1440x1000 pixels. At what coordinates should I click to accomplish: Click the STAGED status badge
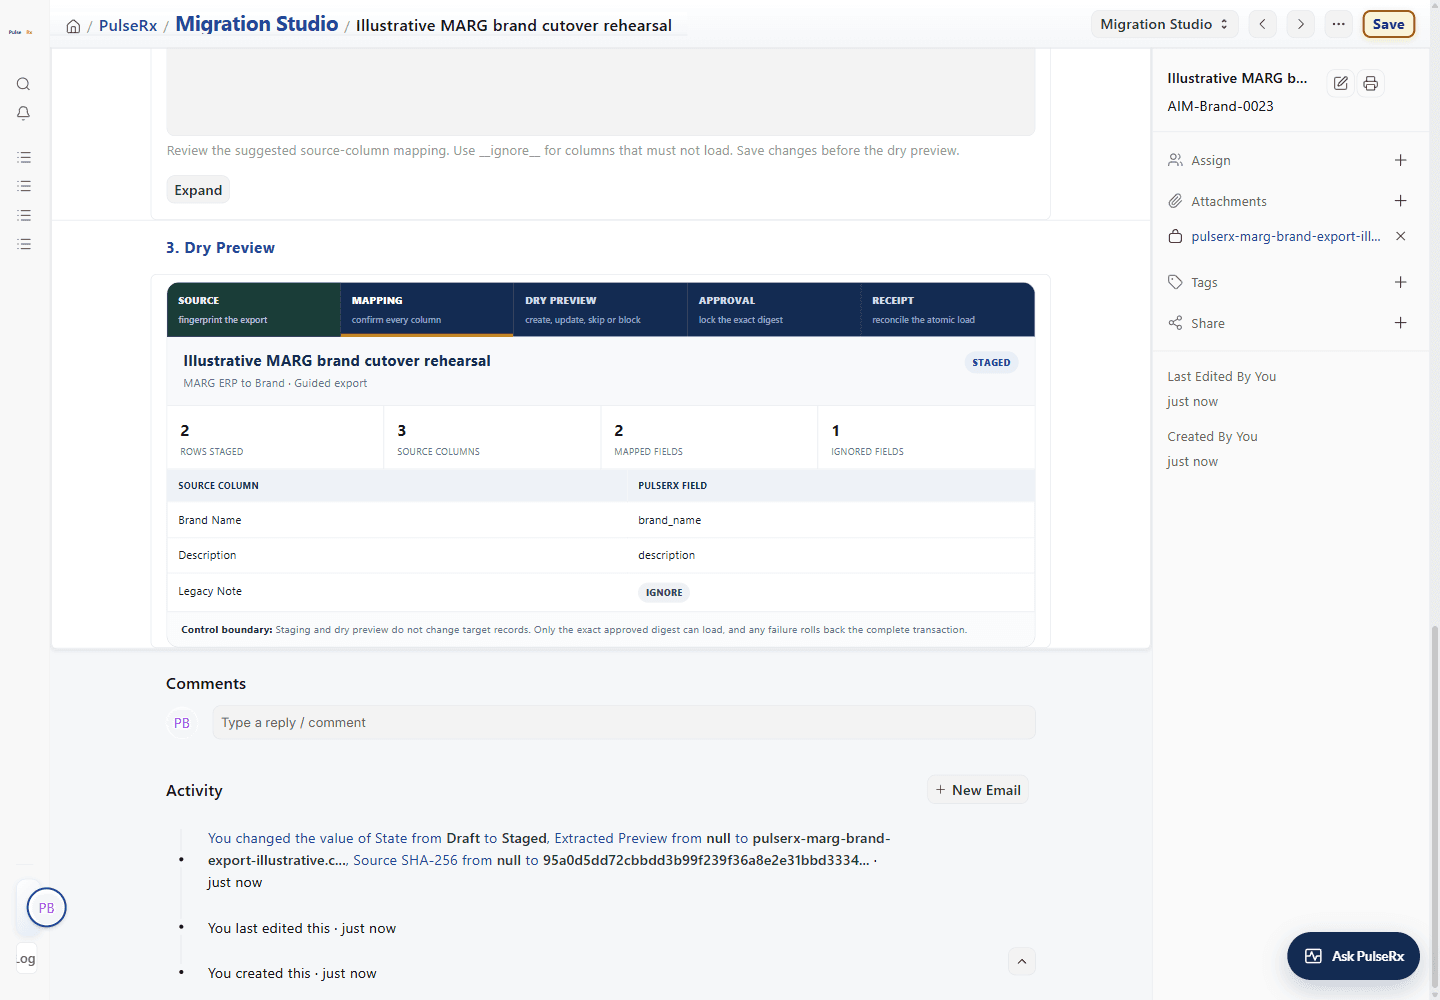[991, 363]
